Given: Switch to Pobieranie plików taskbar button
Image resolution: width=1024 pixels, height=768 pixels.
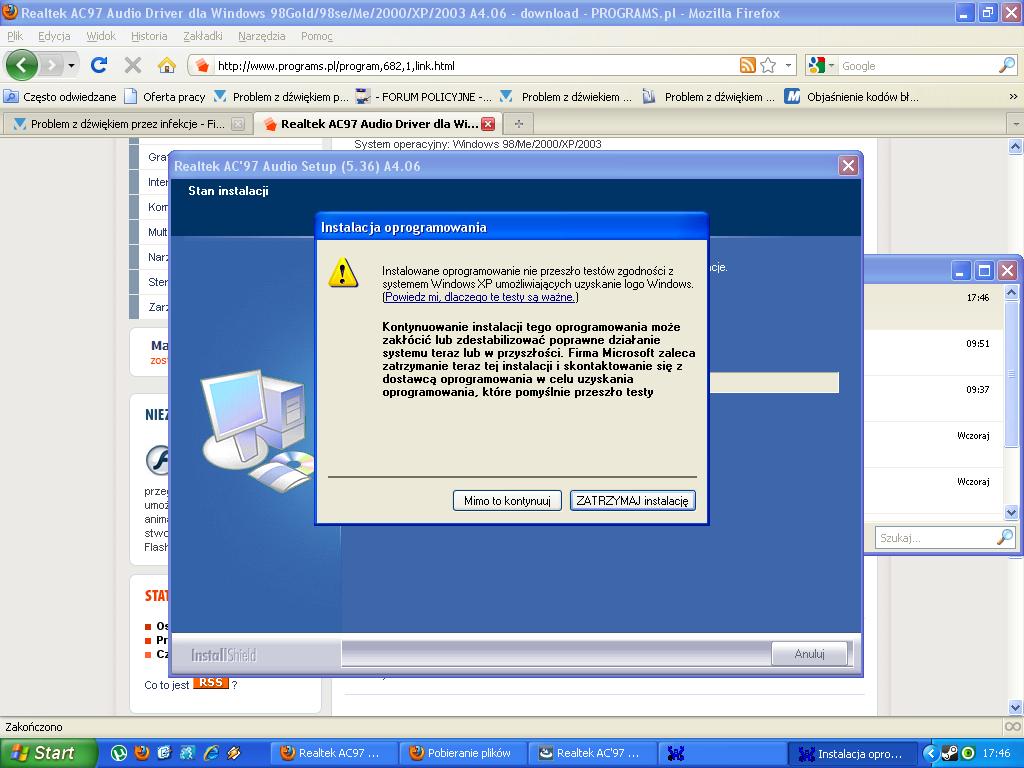Looking at the screenshot, I should pyautogui.click(x=461, y=753).
